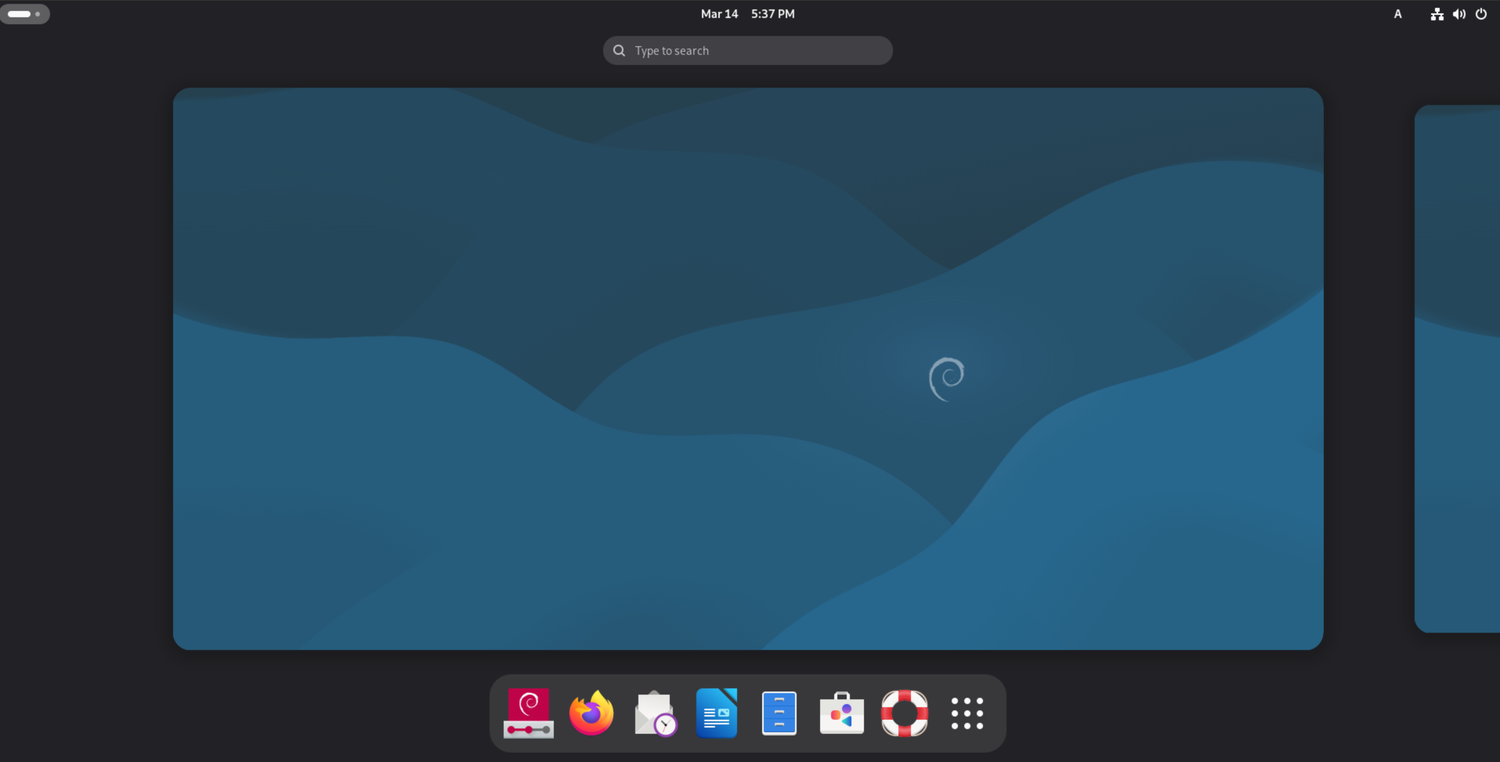
Task: Open the calendar by clicking the clock
Action: [747, 13]
